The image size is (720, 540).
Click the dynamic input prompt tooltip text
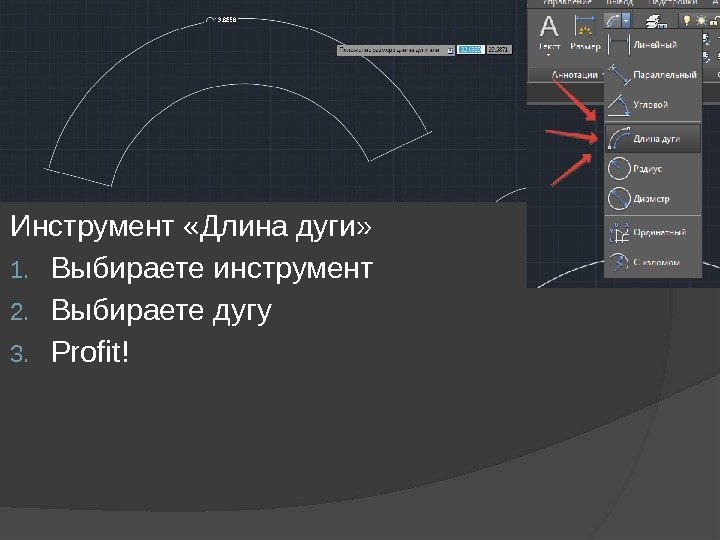coord(390,50)
